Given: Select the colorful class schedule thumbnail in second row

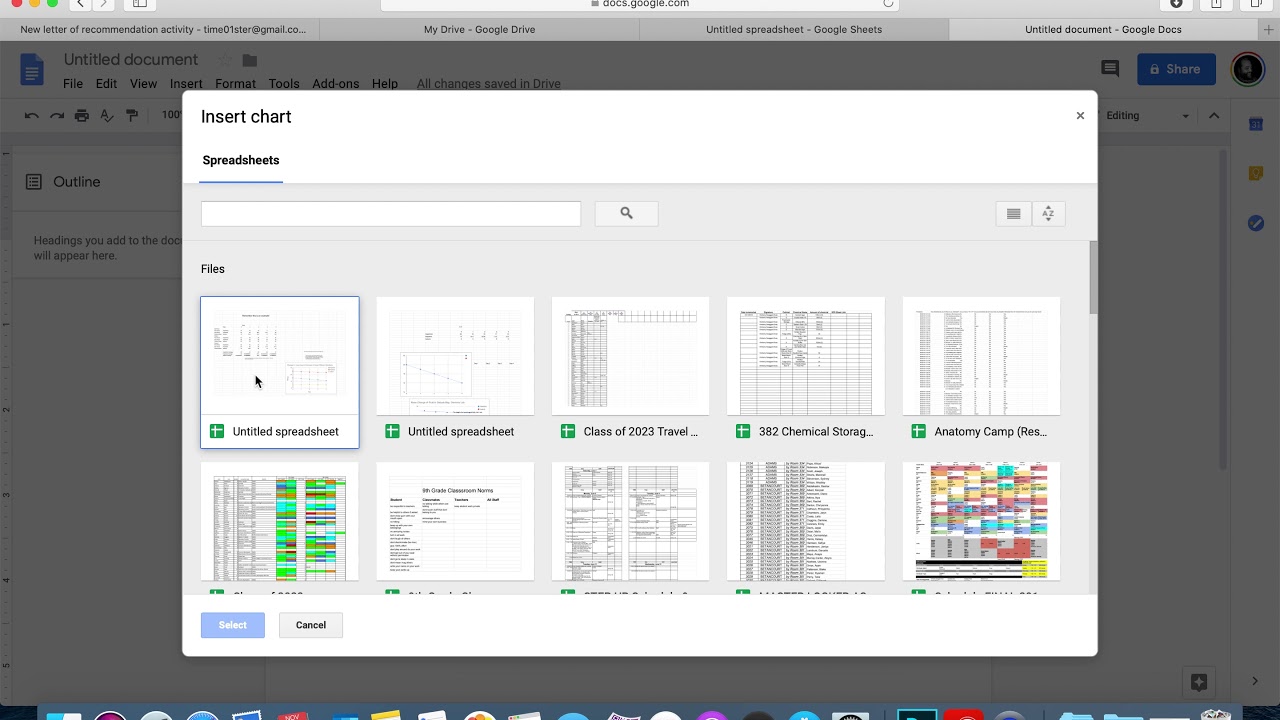Looking at the screenshot, I should pos(981,521).
